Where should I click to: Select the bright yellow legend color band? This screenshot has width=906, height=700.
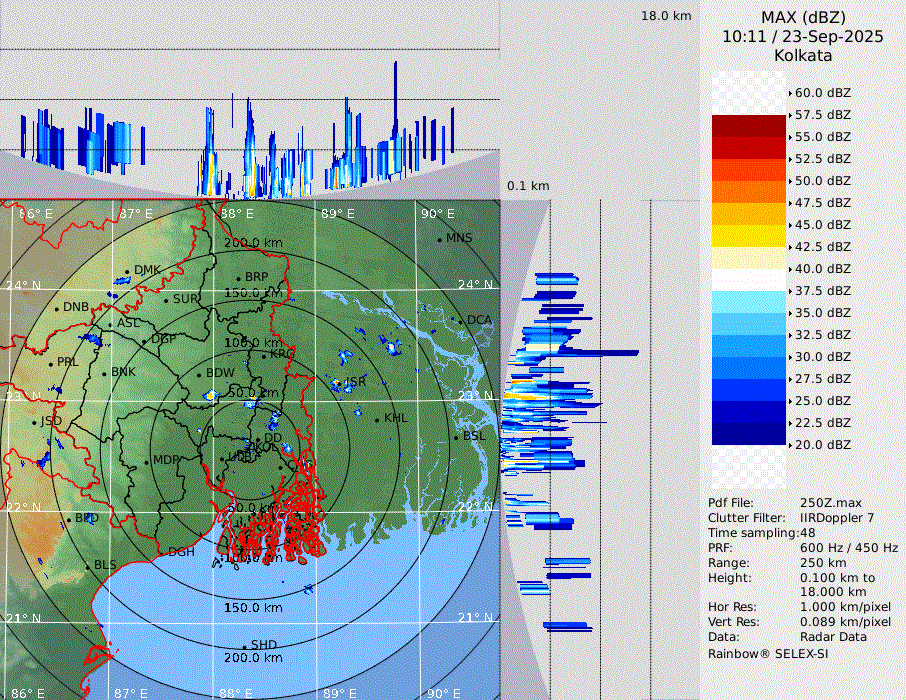(x=749, y=236)
